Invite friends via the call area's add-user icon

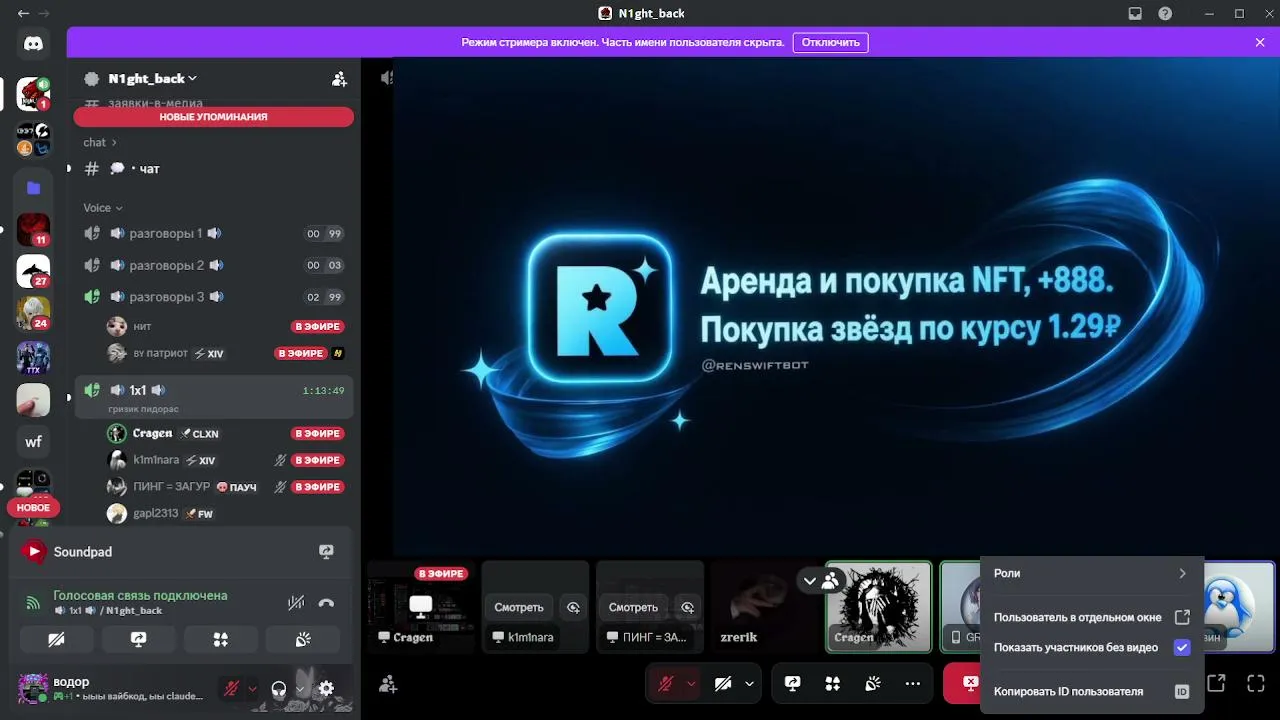[388, 684]
